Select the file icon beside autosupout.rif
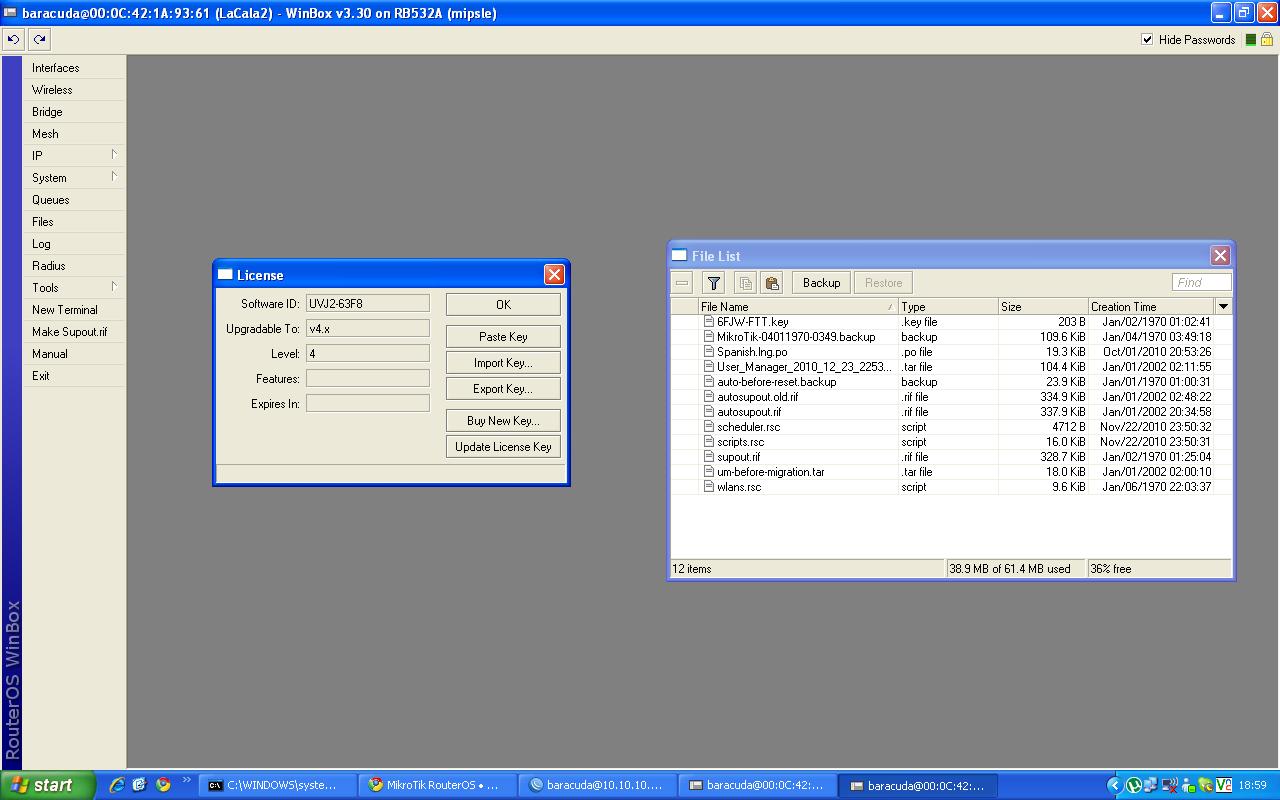 point(709,412)
